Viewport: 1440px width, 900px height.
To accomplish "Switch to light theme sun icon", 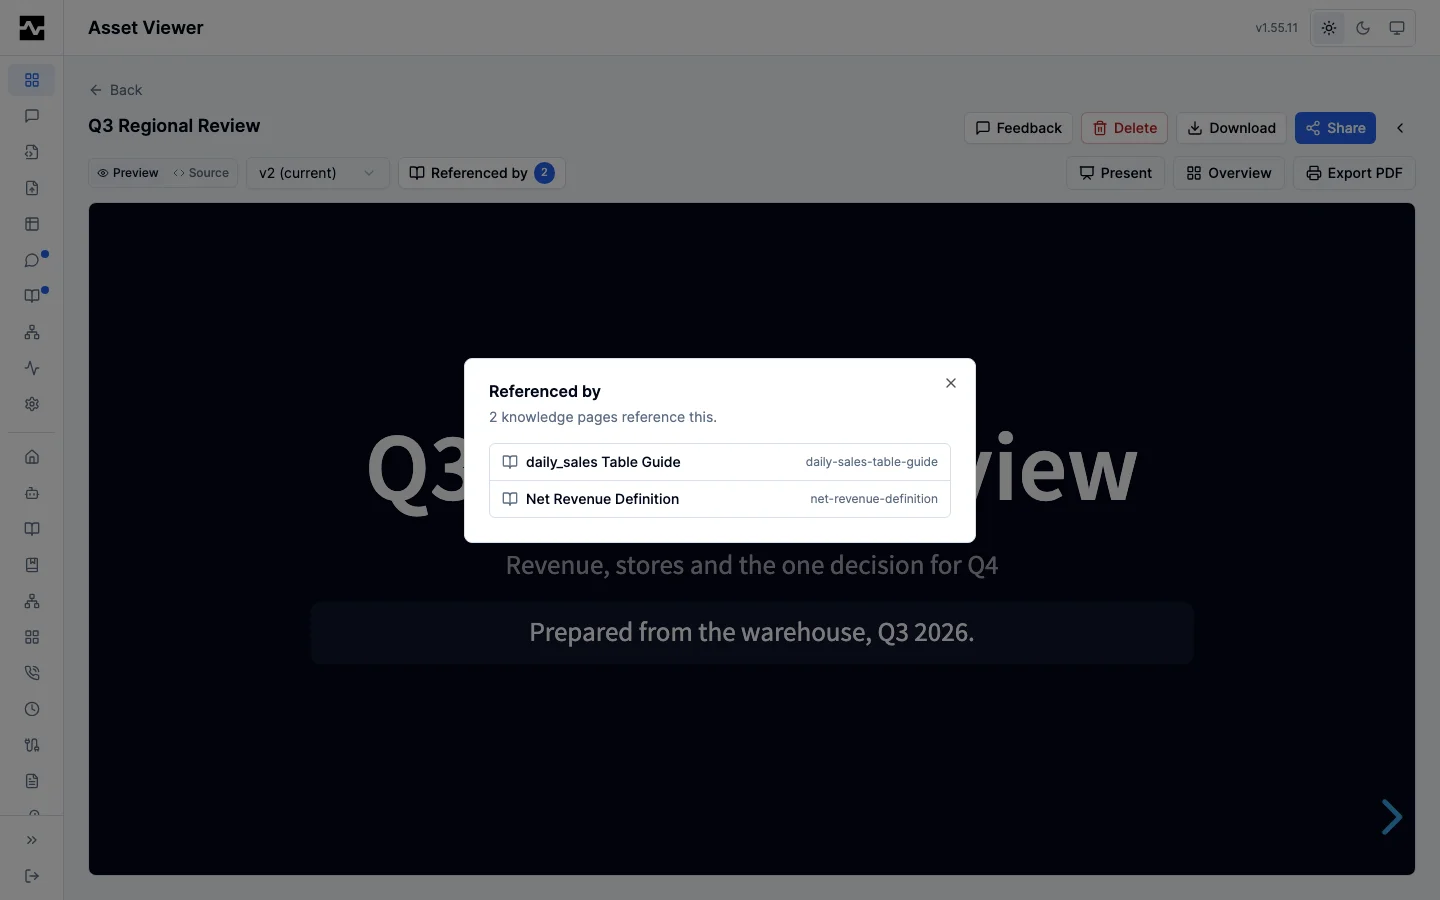I will point(1329,28).
